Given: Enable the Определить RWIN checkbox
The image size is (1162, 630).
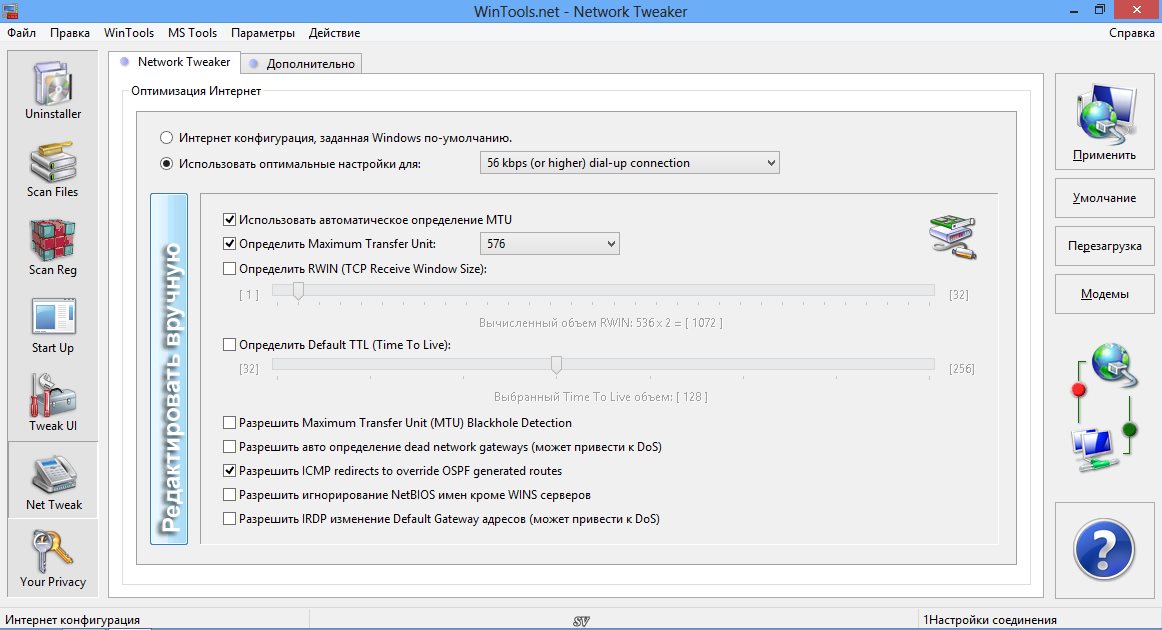Looking at the screenshot, I should pyautogui.click(x=230, y=268).
